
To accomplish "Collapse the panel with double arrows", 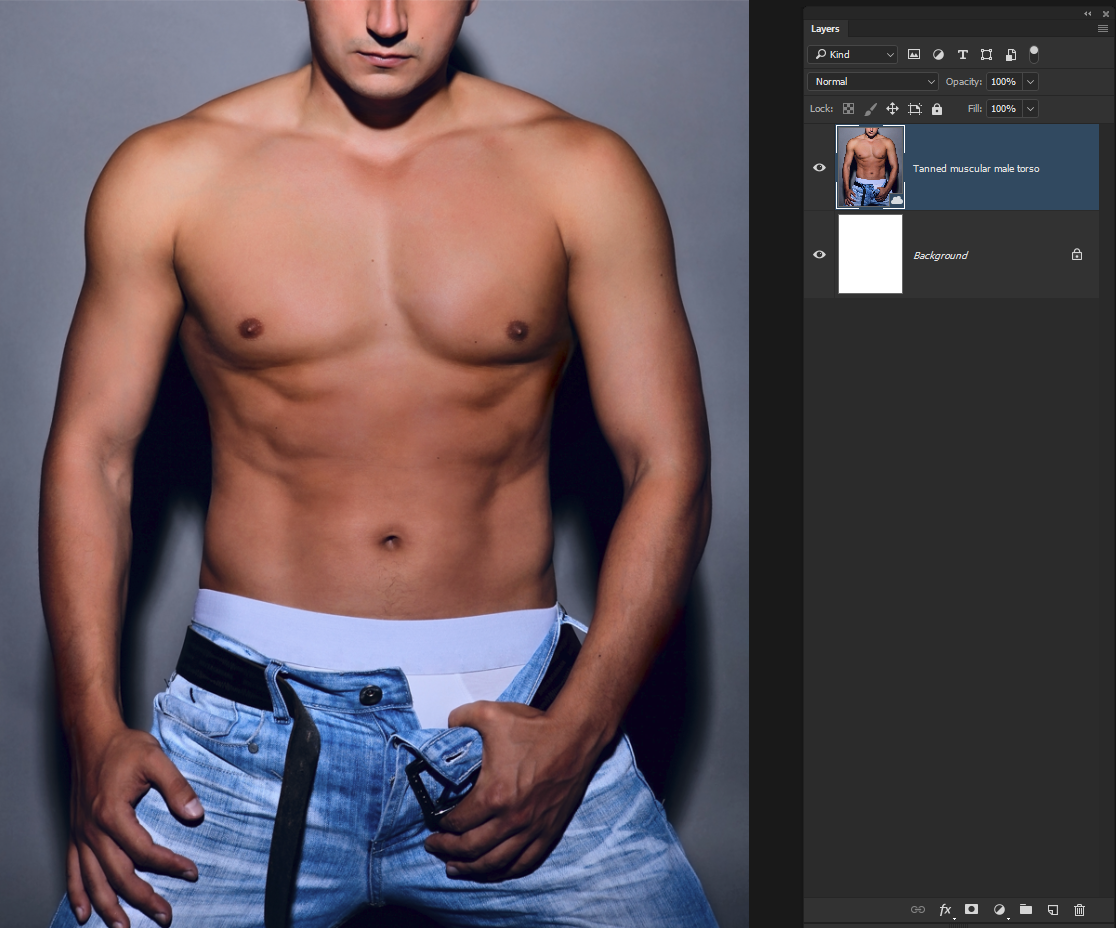I will coord(1088,14).
